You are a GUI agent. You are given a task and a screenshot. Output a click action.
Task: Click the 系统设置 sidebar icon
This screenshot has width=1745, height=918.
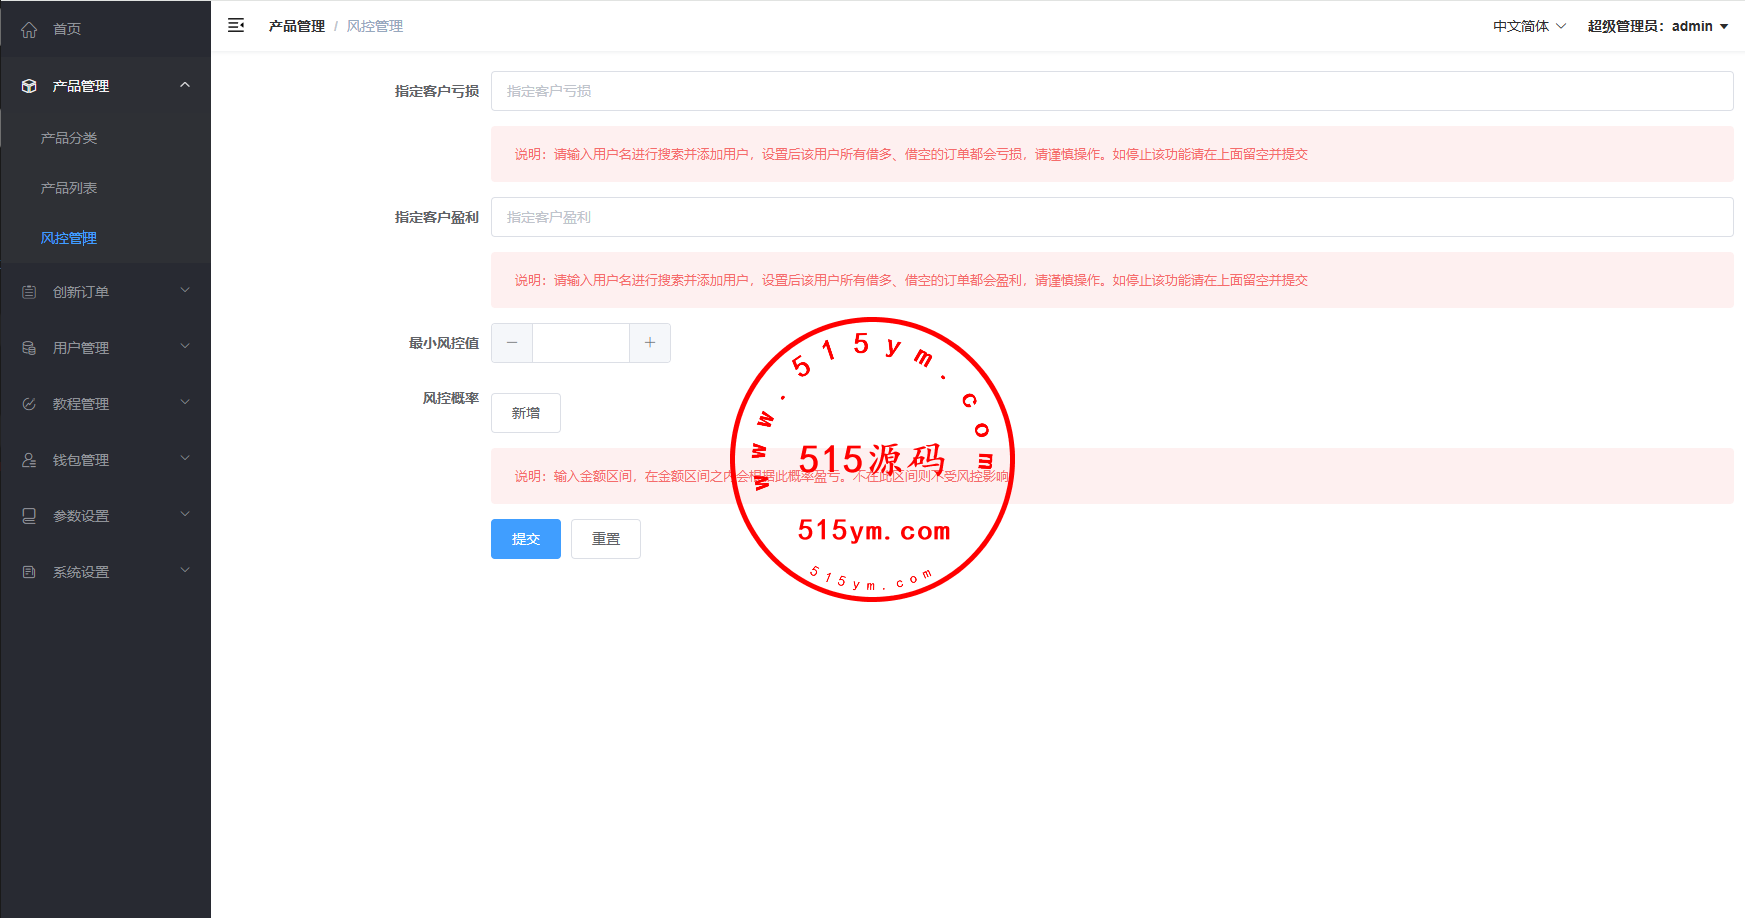click(x=29, y=572)
